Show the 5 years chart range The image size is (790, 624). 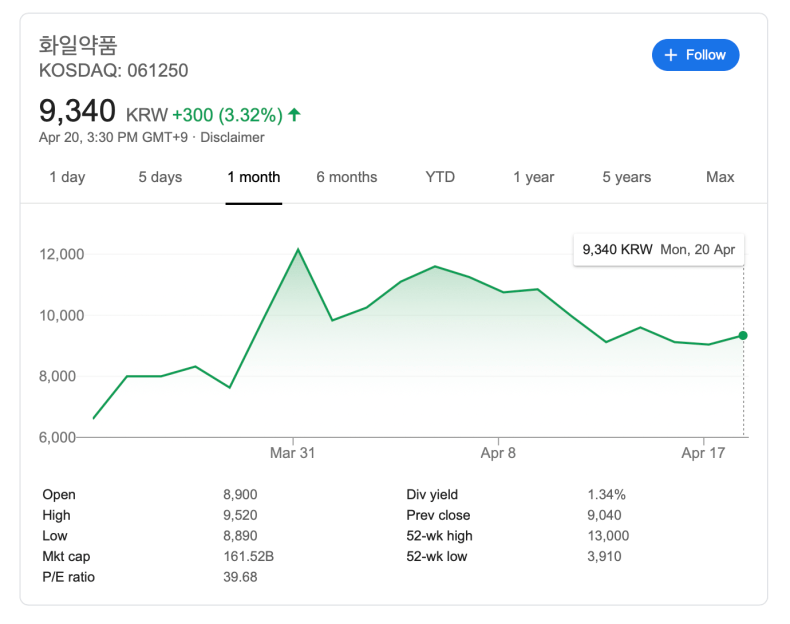(x=627, y=177)
